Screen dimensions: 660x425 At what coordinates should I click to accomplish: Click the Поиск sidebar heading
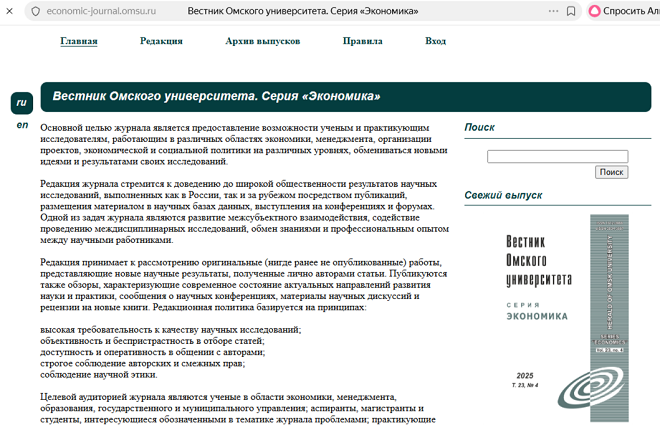pos(479,128)
